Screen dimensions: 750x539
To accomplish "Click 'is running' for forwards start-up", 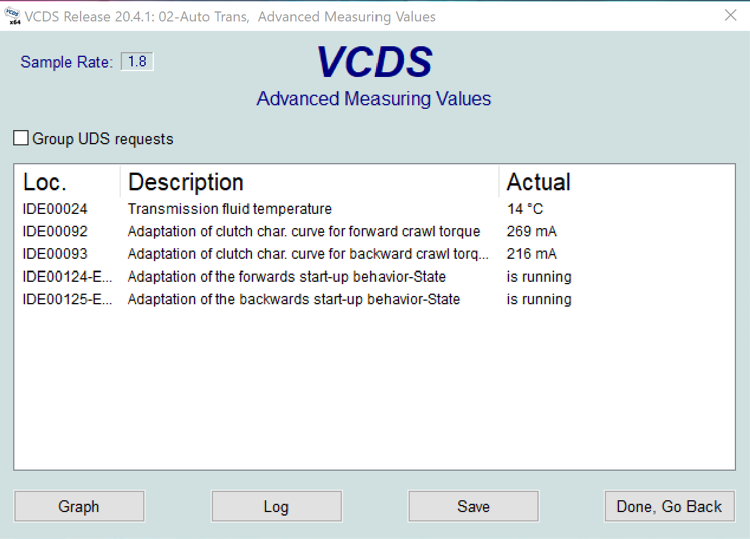I will [539, 276].
